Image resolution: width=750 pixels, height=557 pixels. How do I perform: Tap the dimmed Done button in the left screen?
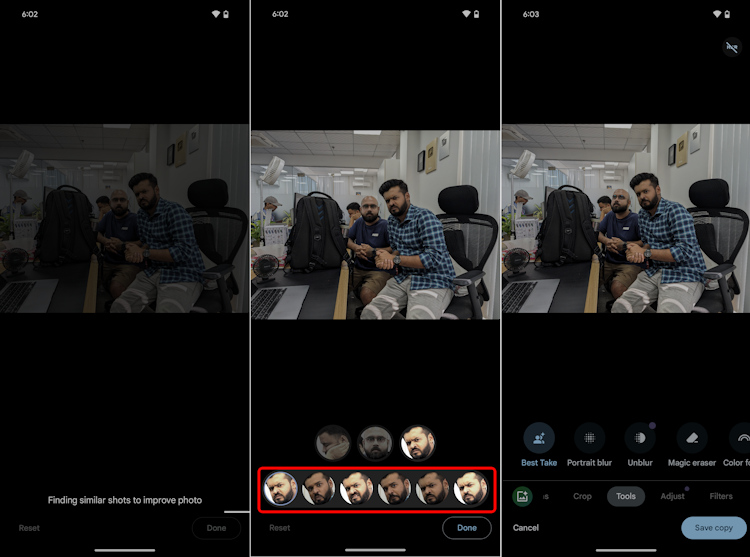click(x=216, y=528)
